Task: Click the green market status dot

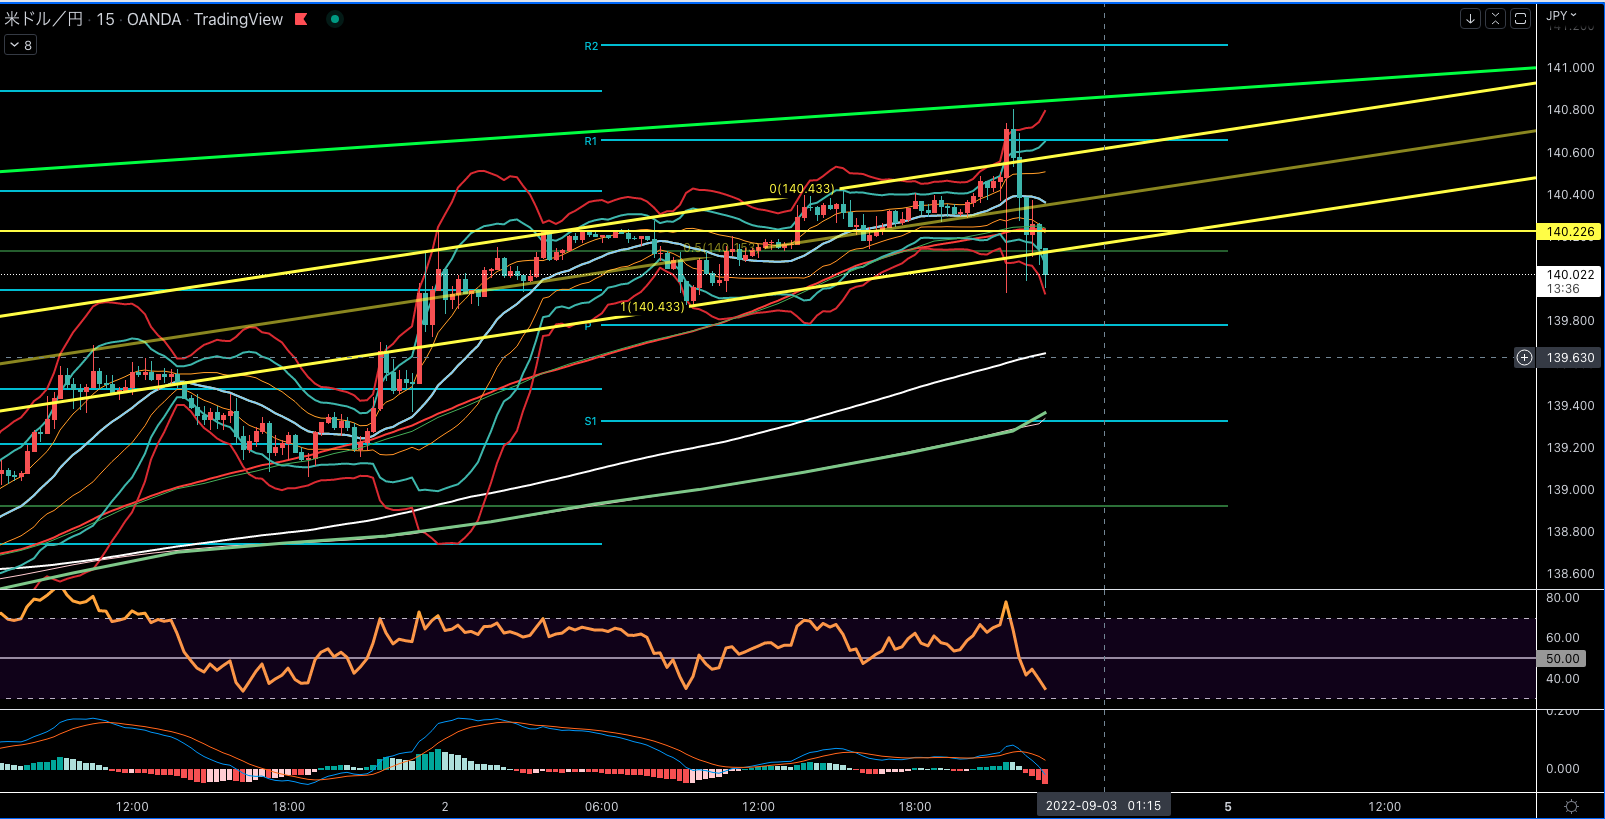Action: pyautogui.click(x=335, y=19)
